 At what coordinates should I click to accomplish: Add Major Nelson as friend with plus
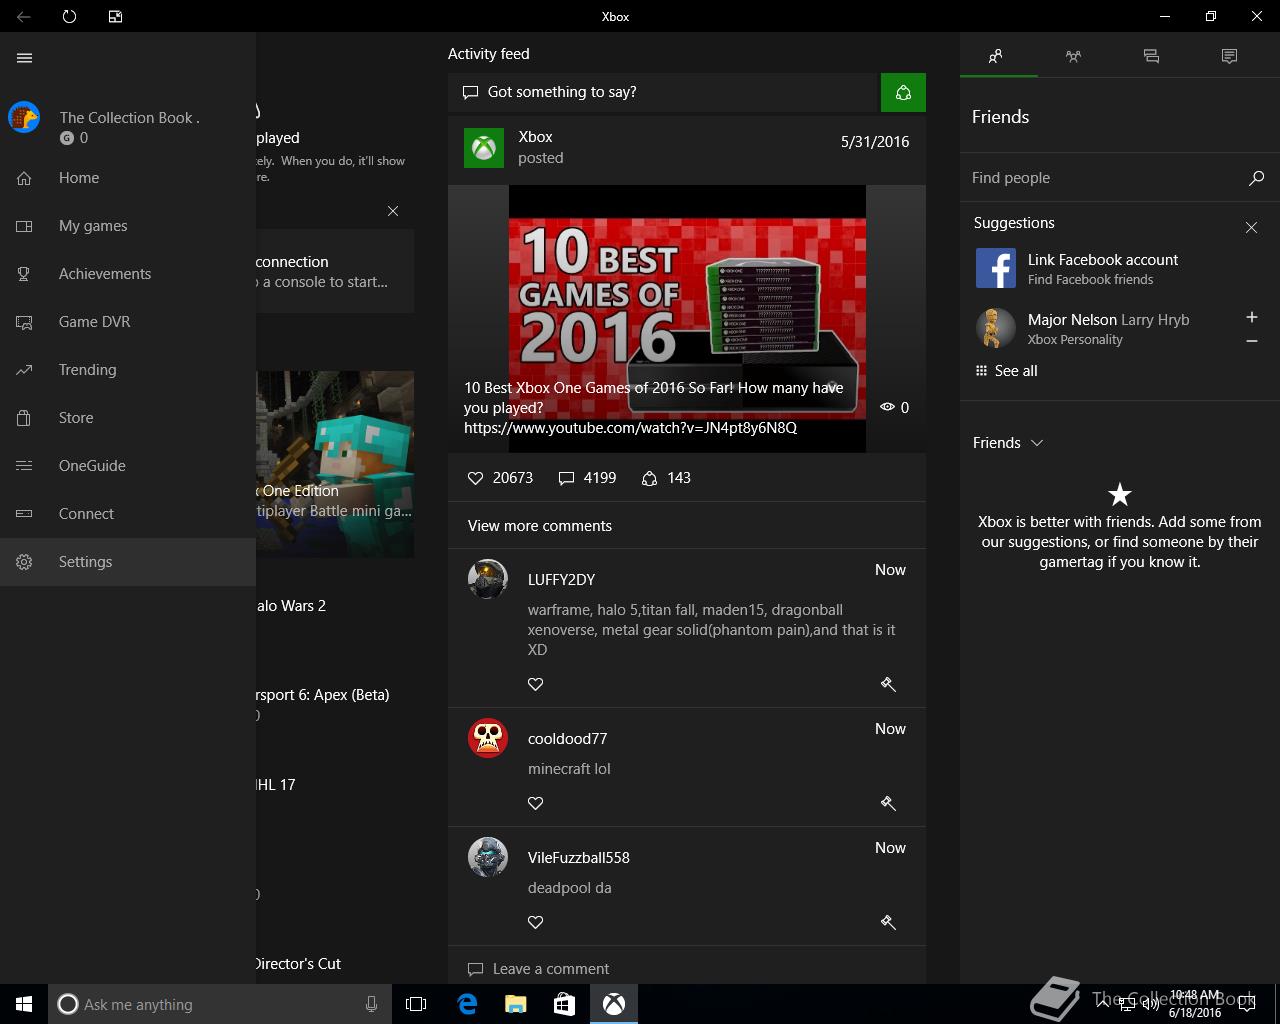(x=1251, y=317)
